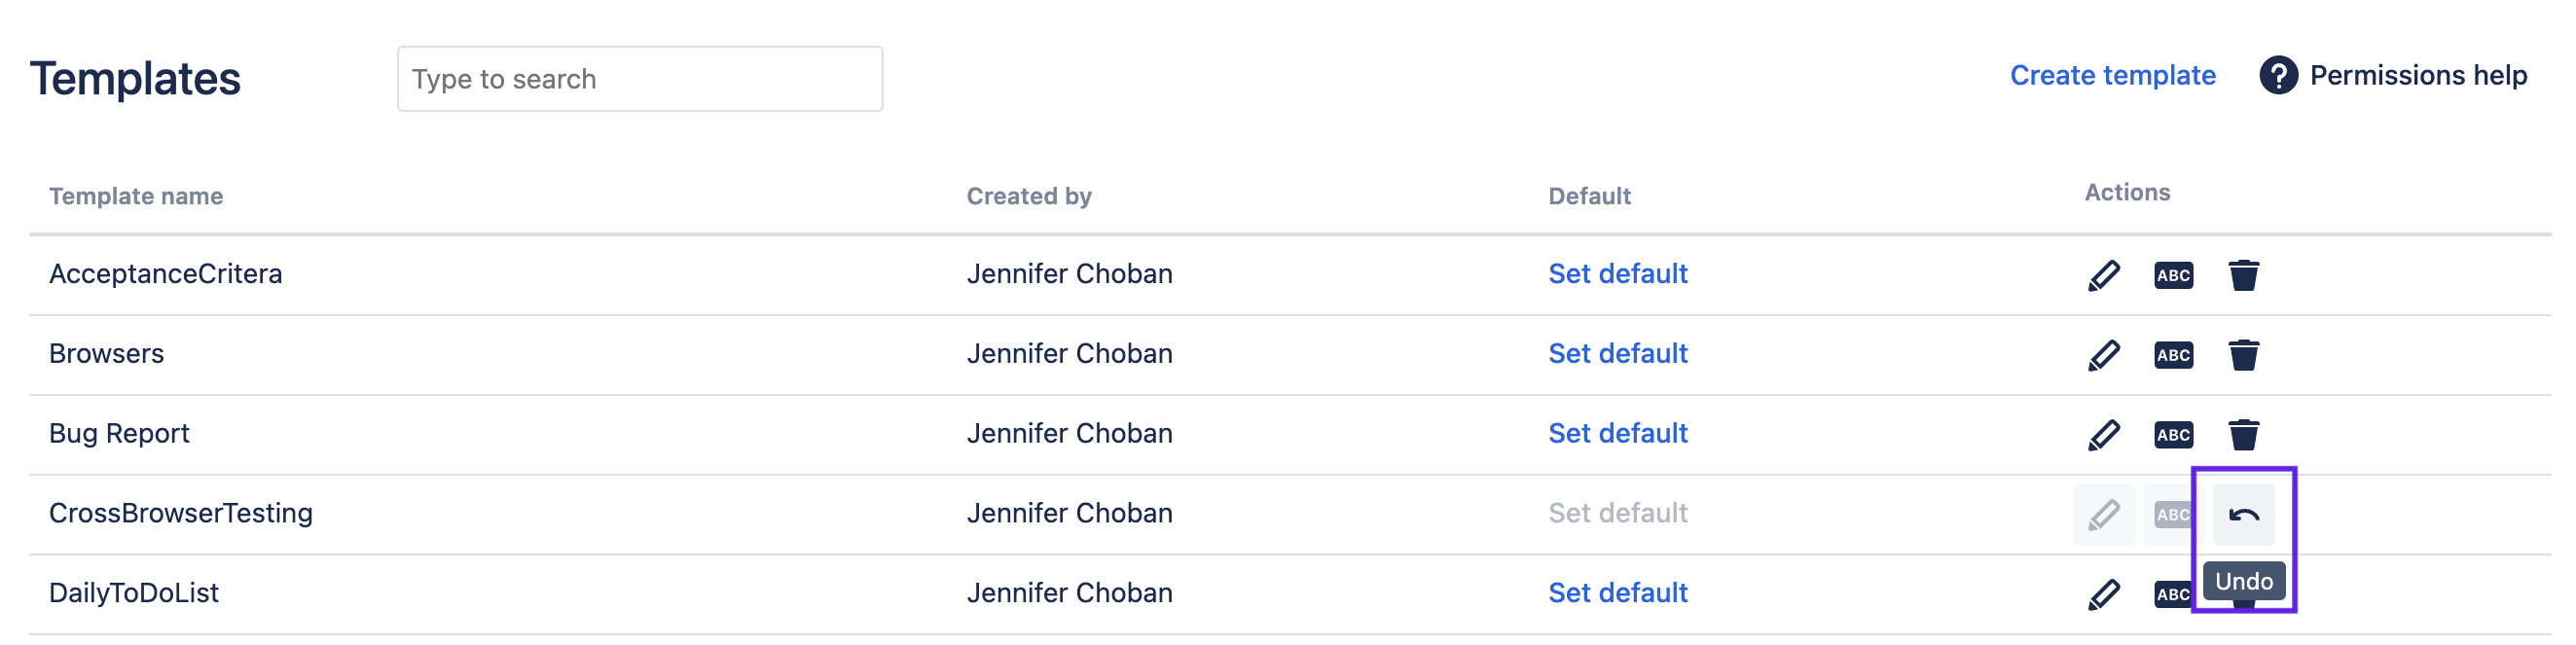Image resolution: width=2576 pixels, height=645 pixels.
Task: Set Bug Report as default template
Action: (x=1617, y=434)
